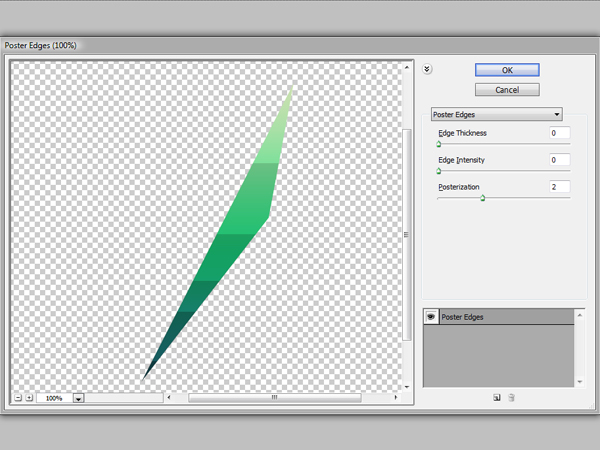The image size is (600, 450).
Task: Click the preview scroll-left arrow
Action: click(x=169, y=398)
